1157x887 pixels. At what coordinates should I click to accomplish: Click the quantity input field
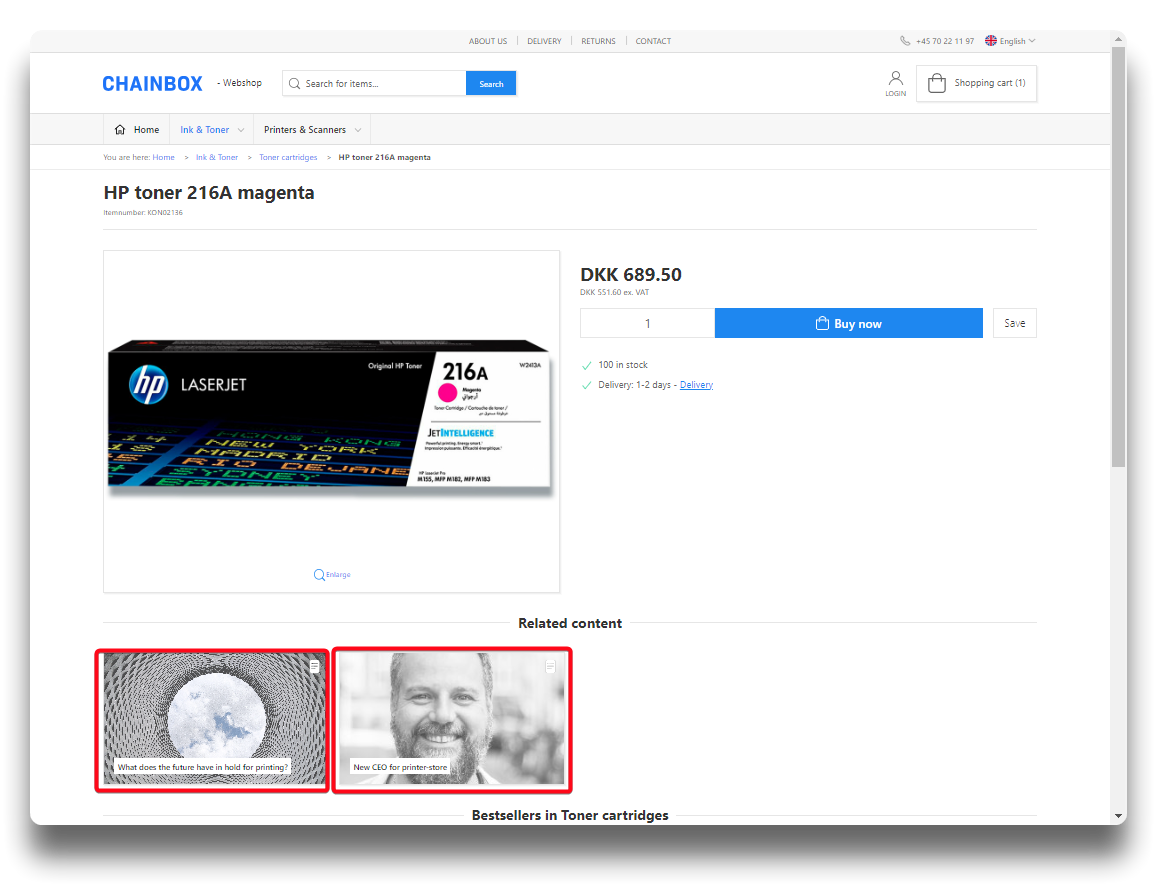[647, 323]
